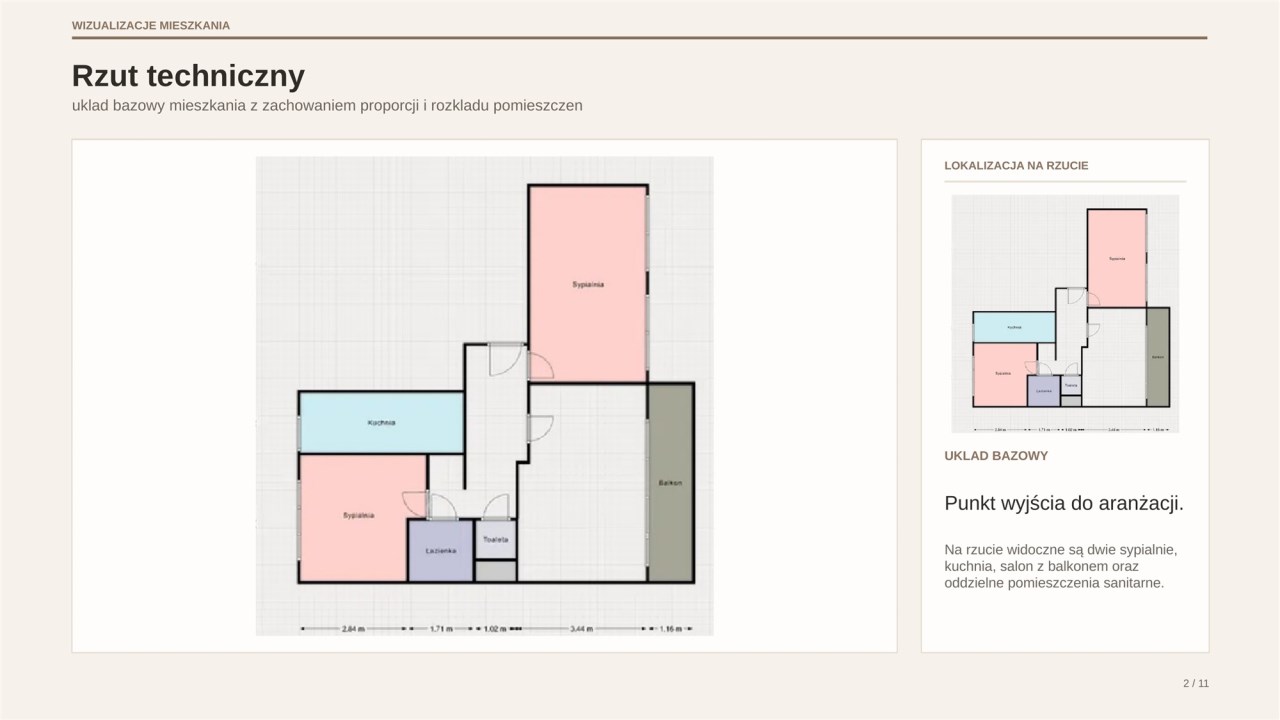Image resolution: width=1280 pixels, height=720 pixels.
Task: Click the Balkon area in main floor plan
Action: pyautogui.click(x=670, y=483)
